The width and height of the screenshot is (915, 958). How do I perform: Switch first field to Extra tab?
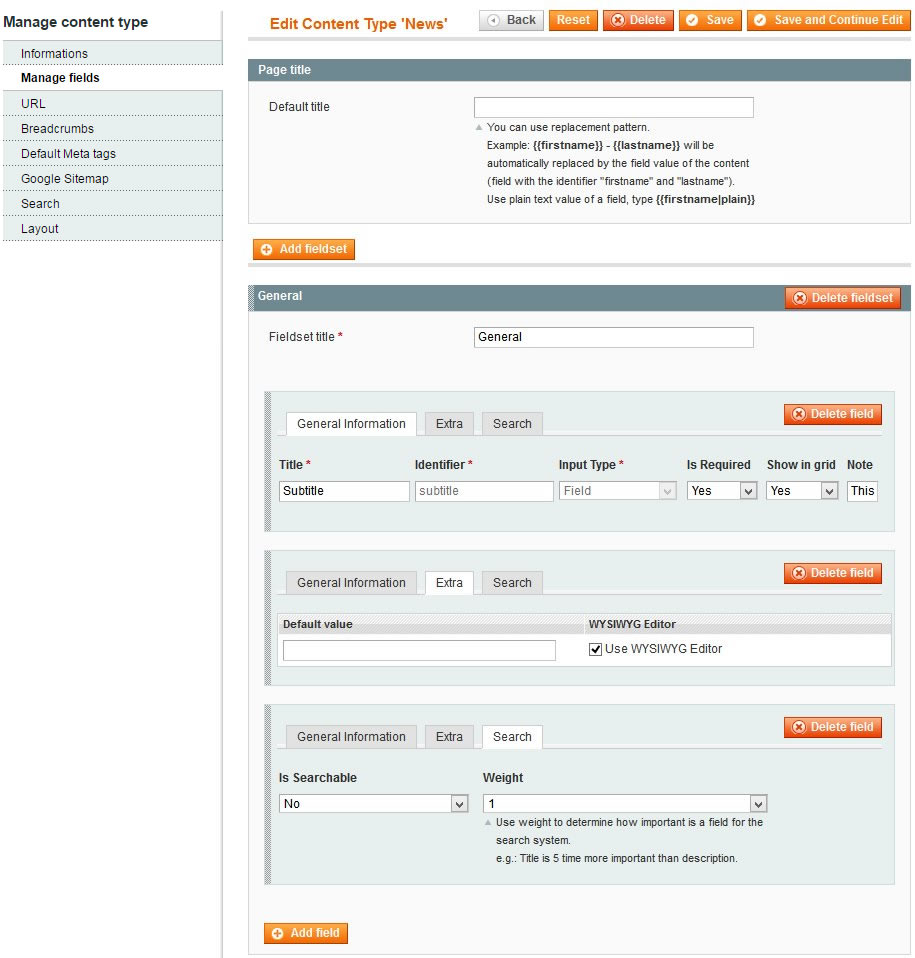[x=449, y=424]
